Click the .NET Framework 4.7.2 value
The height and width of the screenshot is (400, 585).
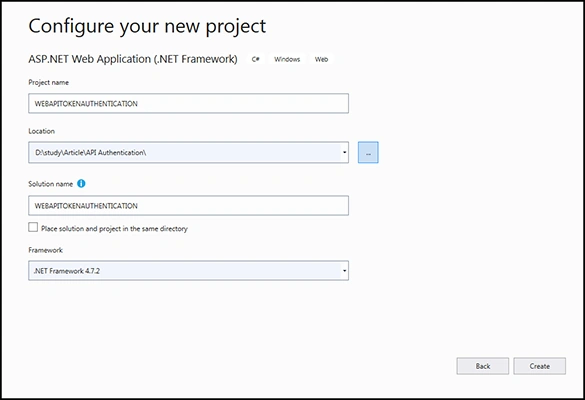click(x=67, y=271)
